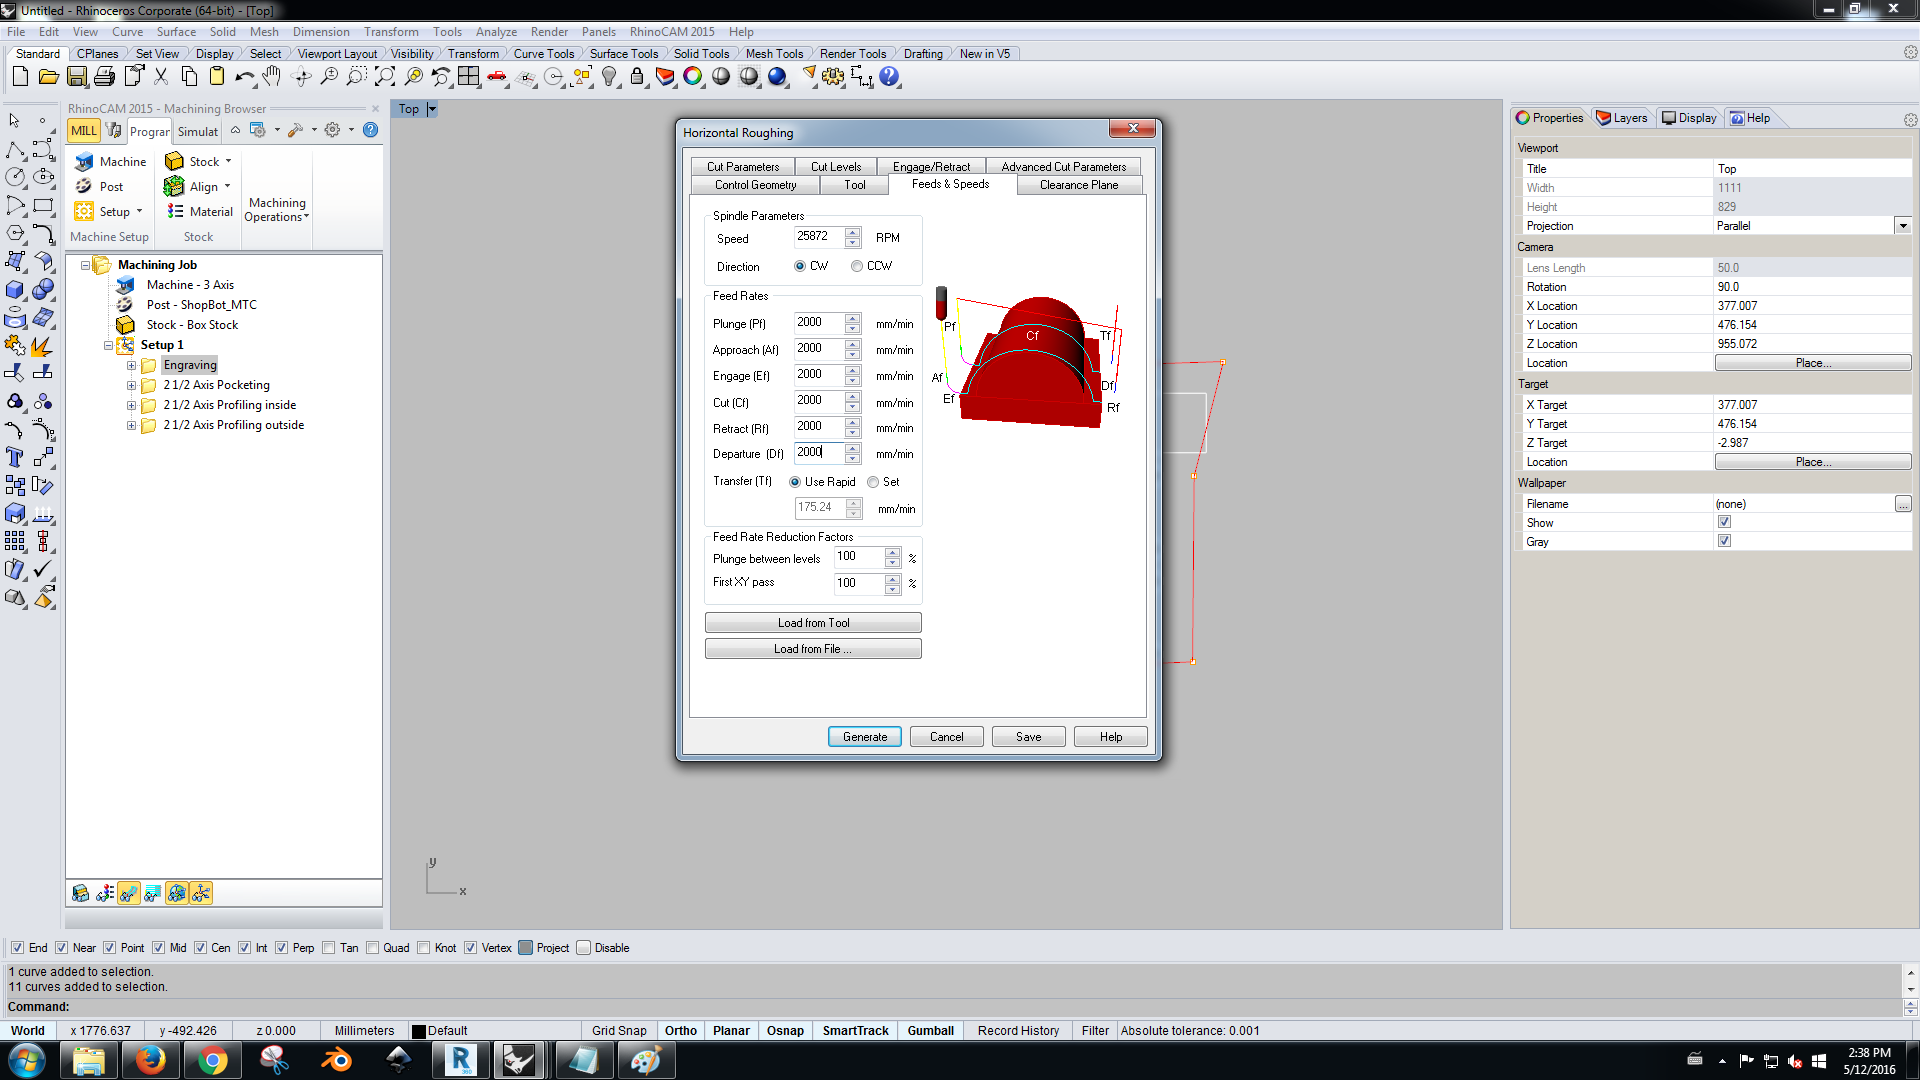Click the color wheel Properties icon
The width and height of the screenshot is (1920, 1080).
tap(692, 76)
